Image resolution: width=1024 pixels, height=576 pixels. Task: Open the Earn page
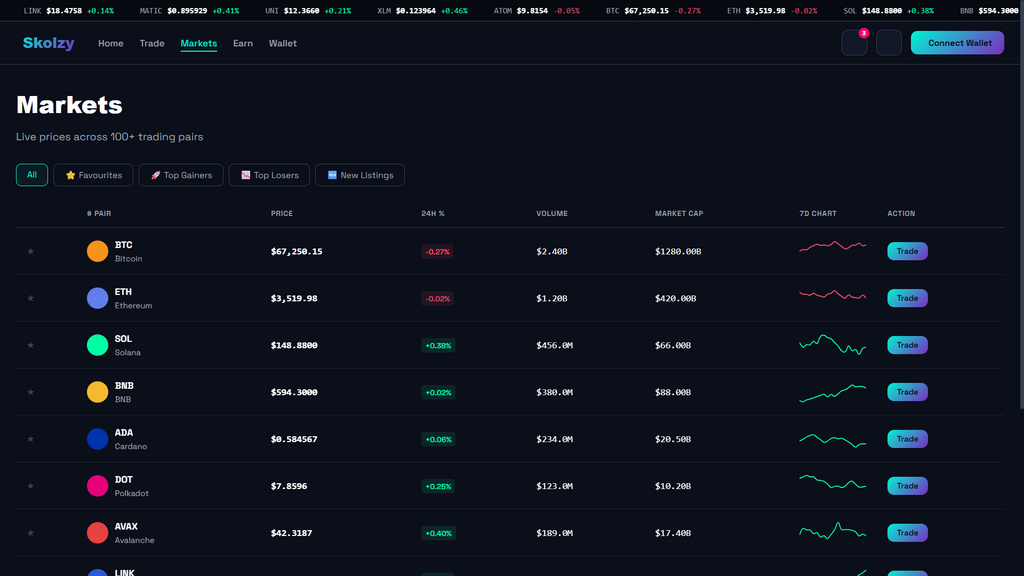coord(243,43)
